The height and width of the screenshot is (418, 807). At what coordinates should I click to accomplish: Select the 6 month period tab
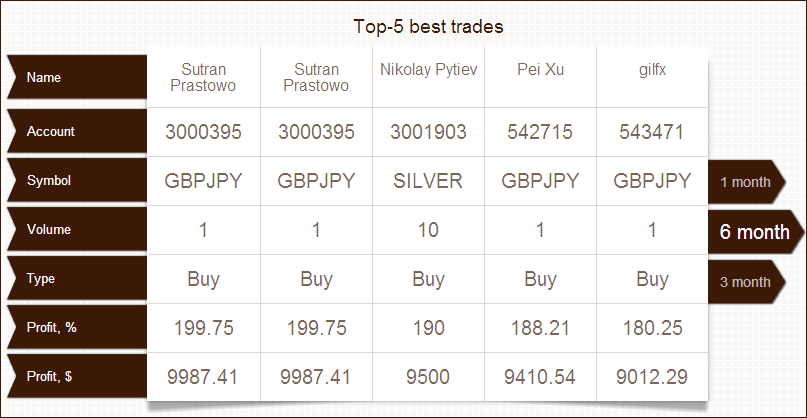click(x=755, y=231)
